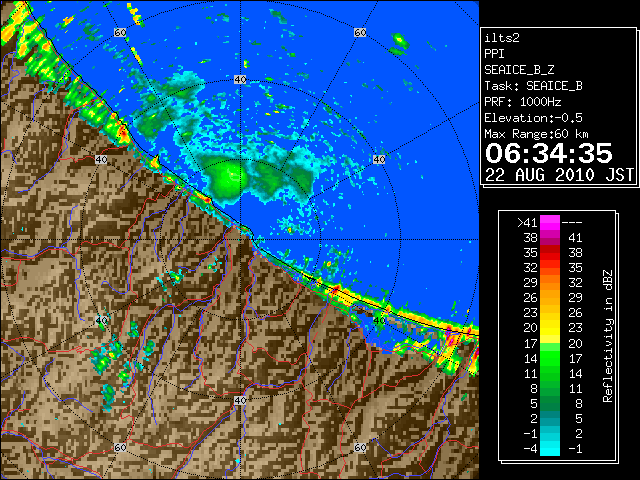This screenshot has width=640, height=480.
Task: Click the magenta >41 dBZ legend swatch
Action: point(550,222)
